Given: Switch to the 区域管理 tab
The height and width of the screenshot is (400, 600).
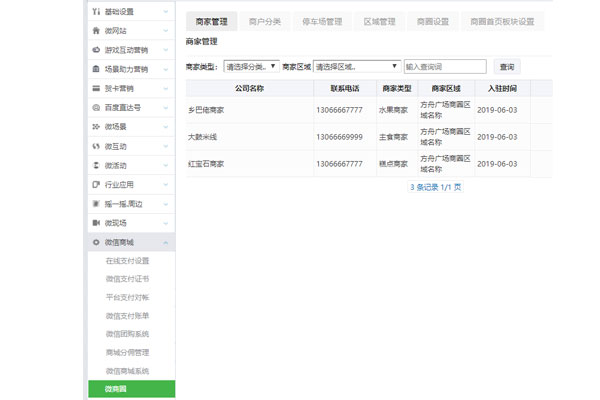Looking at the screenshot, I should point(379,21).
